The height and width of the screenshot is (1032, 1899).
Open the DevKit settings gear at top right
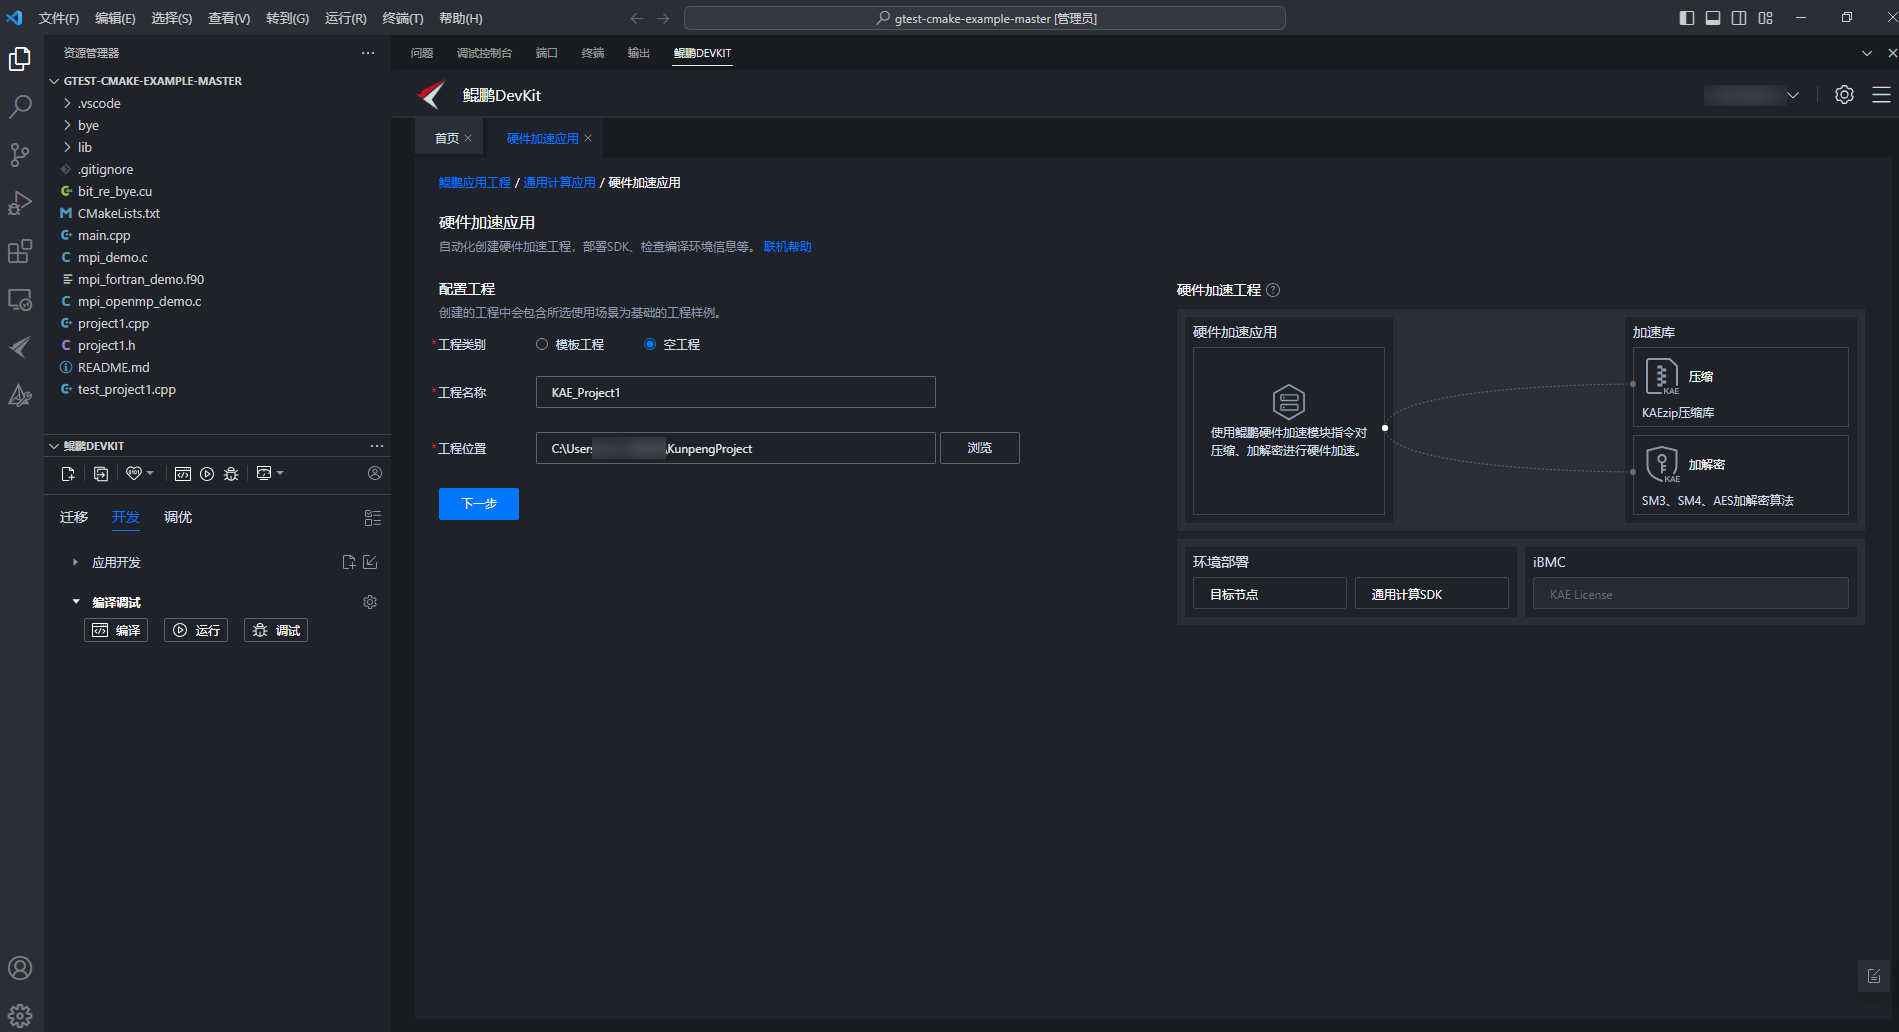pos(1844,95)
